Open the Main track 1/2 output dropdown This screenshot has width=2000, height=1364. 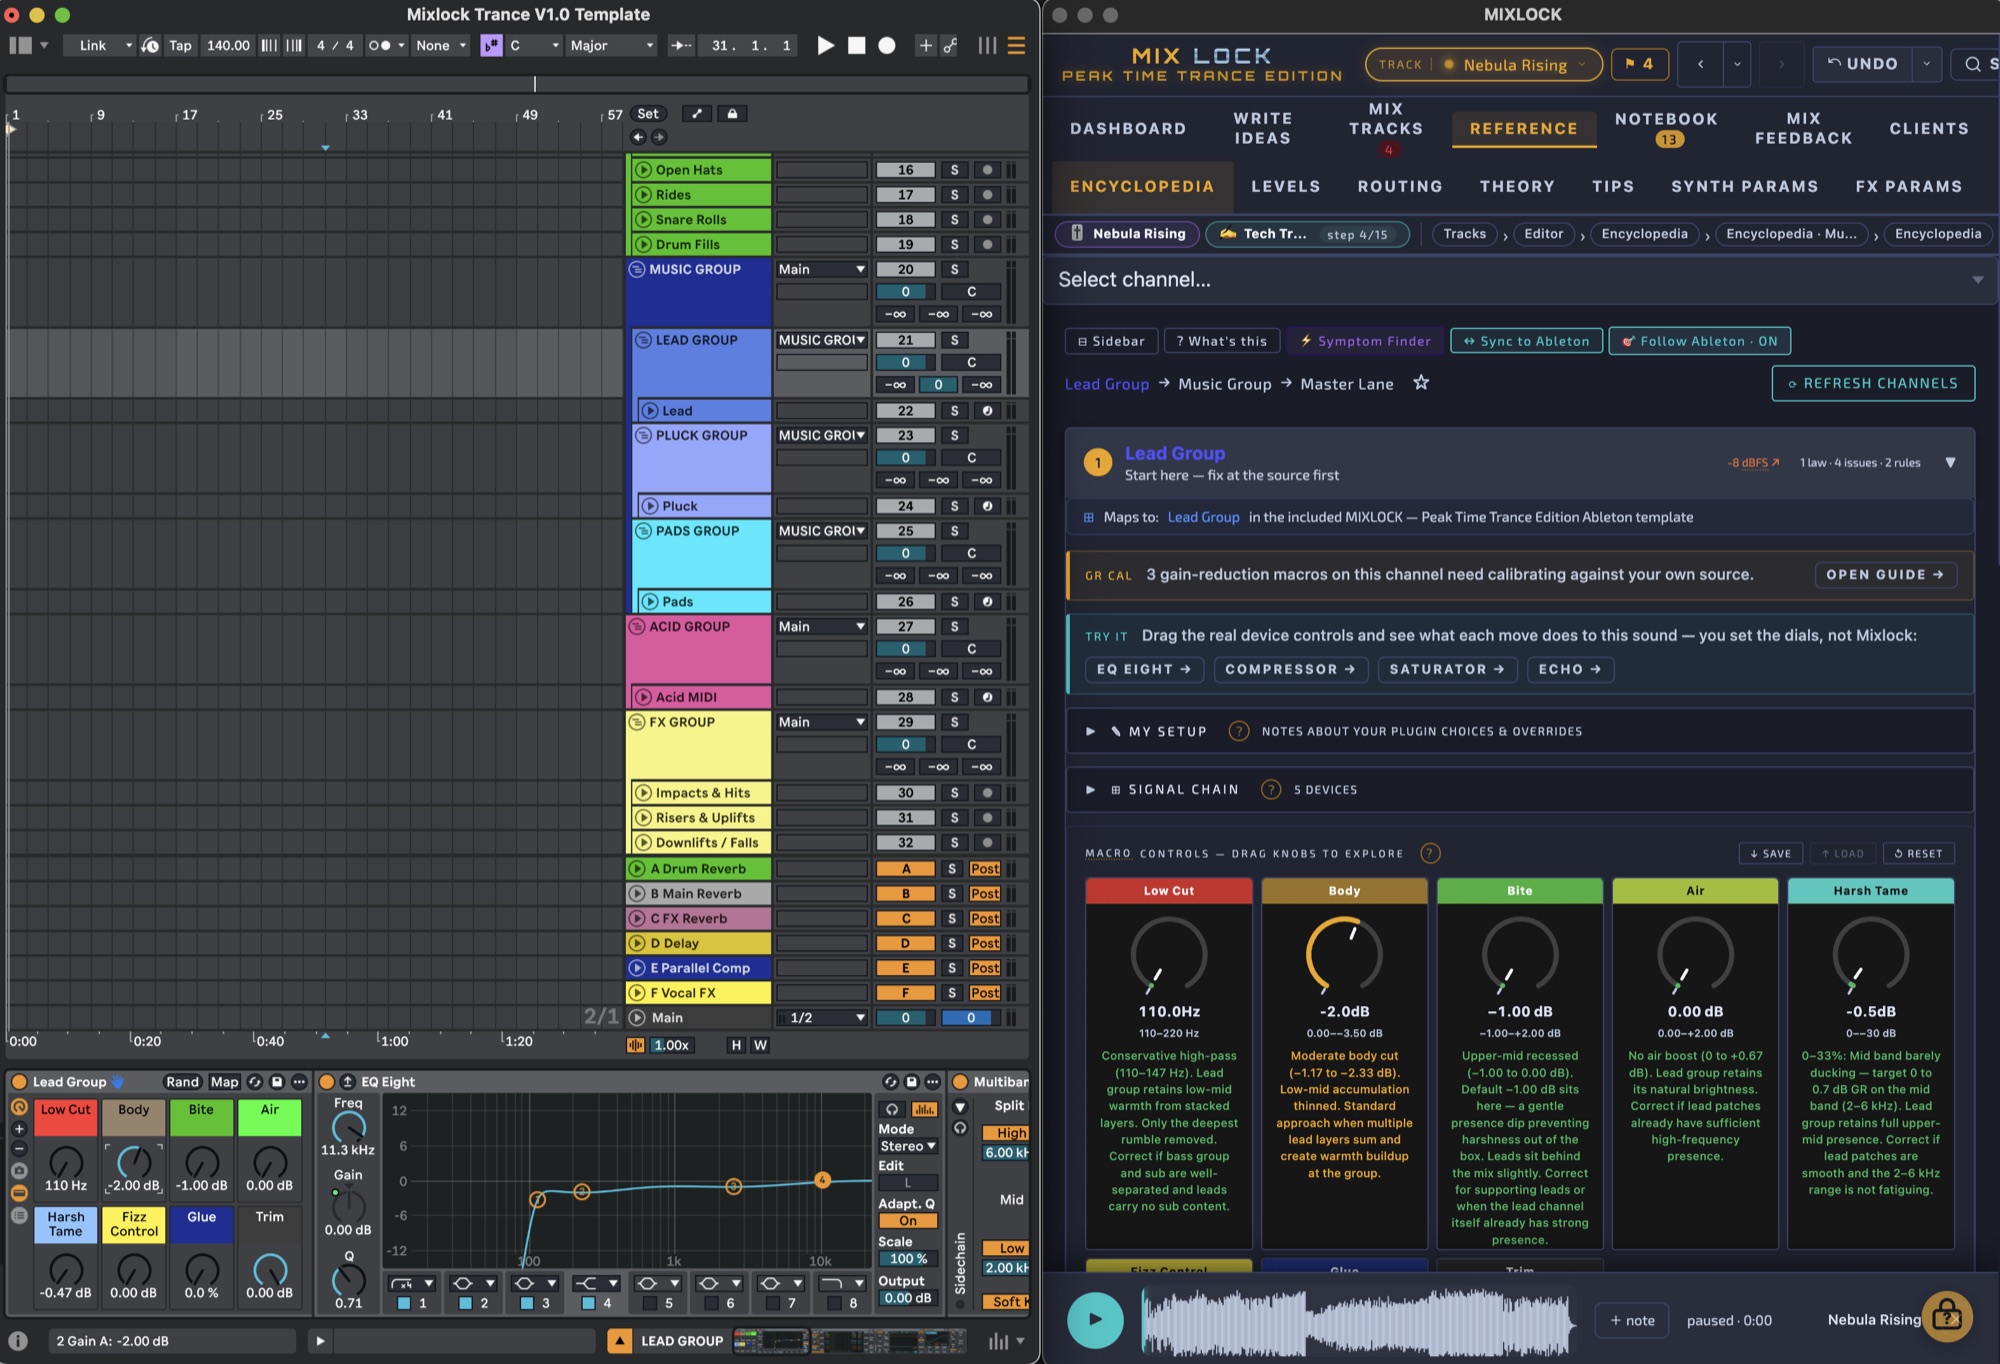pyautogui.click(x=822, y=1018)
